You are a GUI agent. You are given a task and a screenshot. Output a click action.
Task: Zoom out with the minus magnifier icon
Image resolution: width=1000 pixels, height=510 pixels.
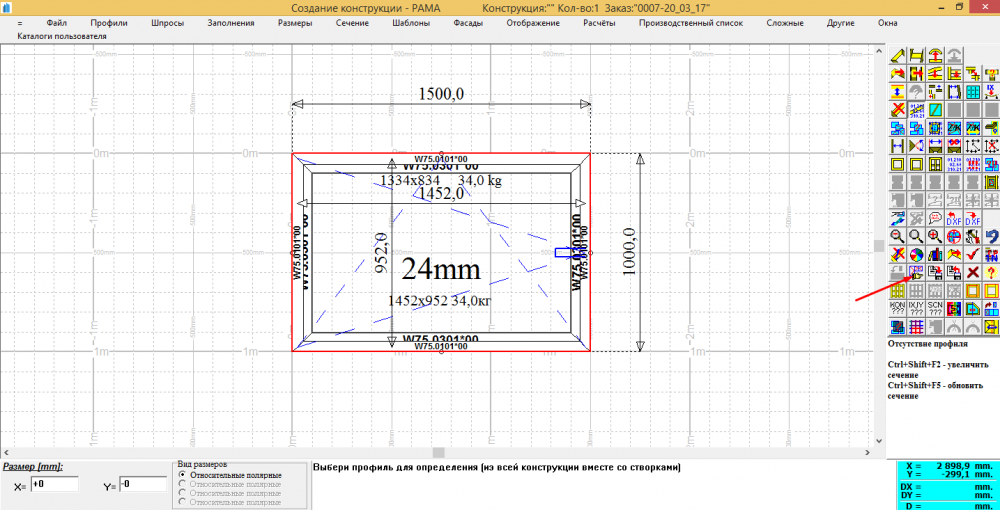point(897,237)
